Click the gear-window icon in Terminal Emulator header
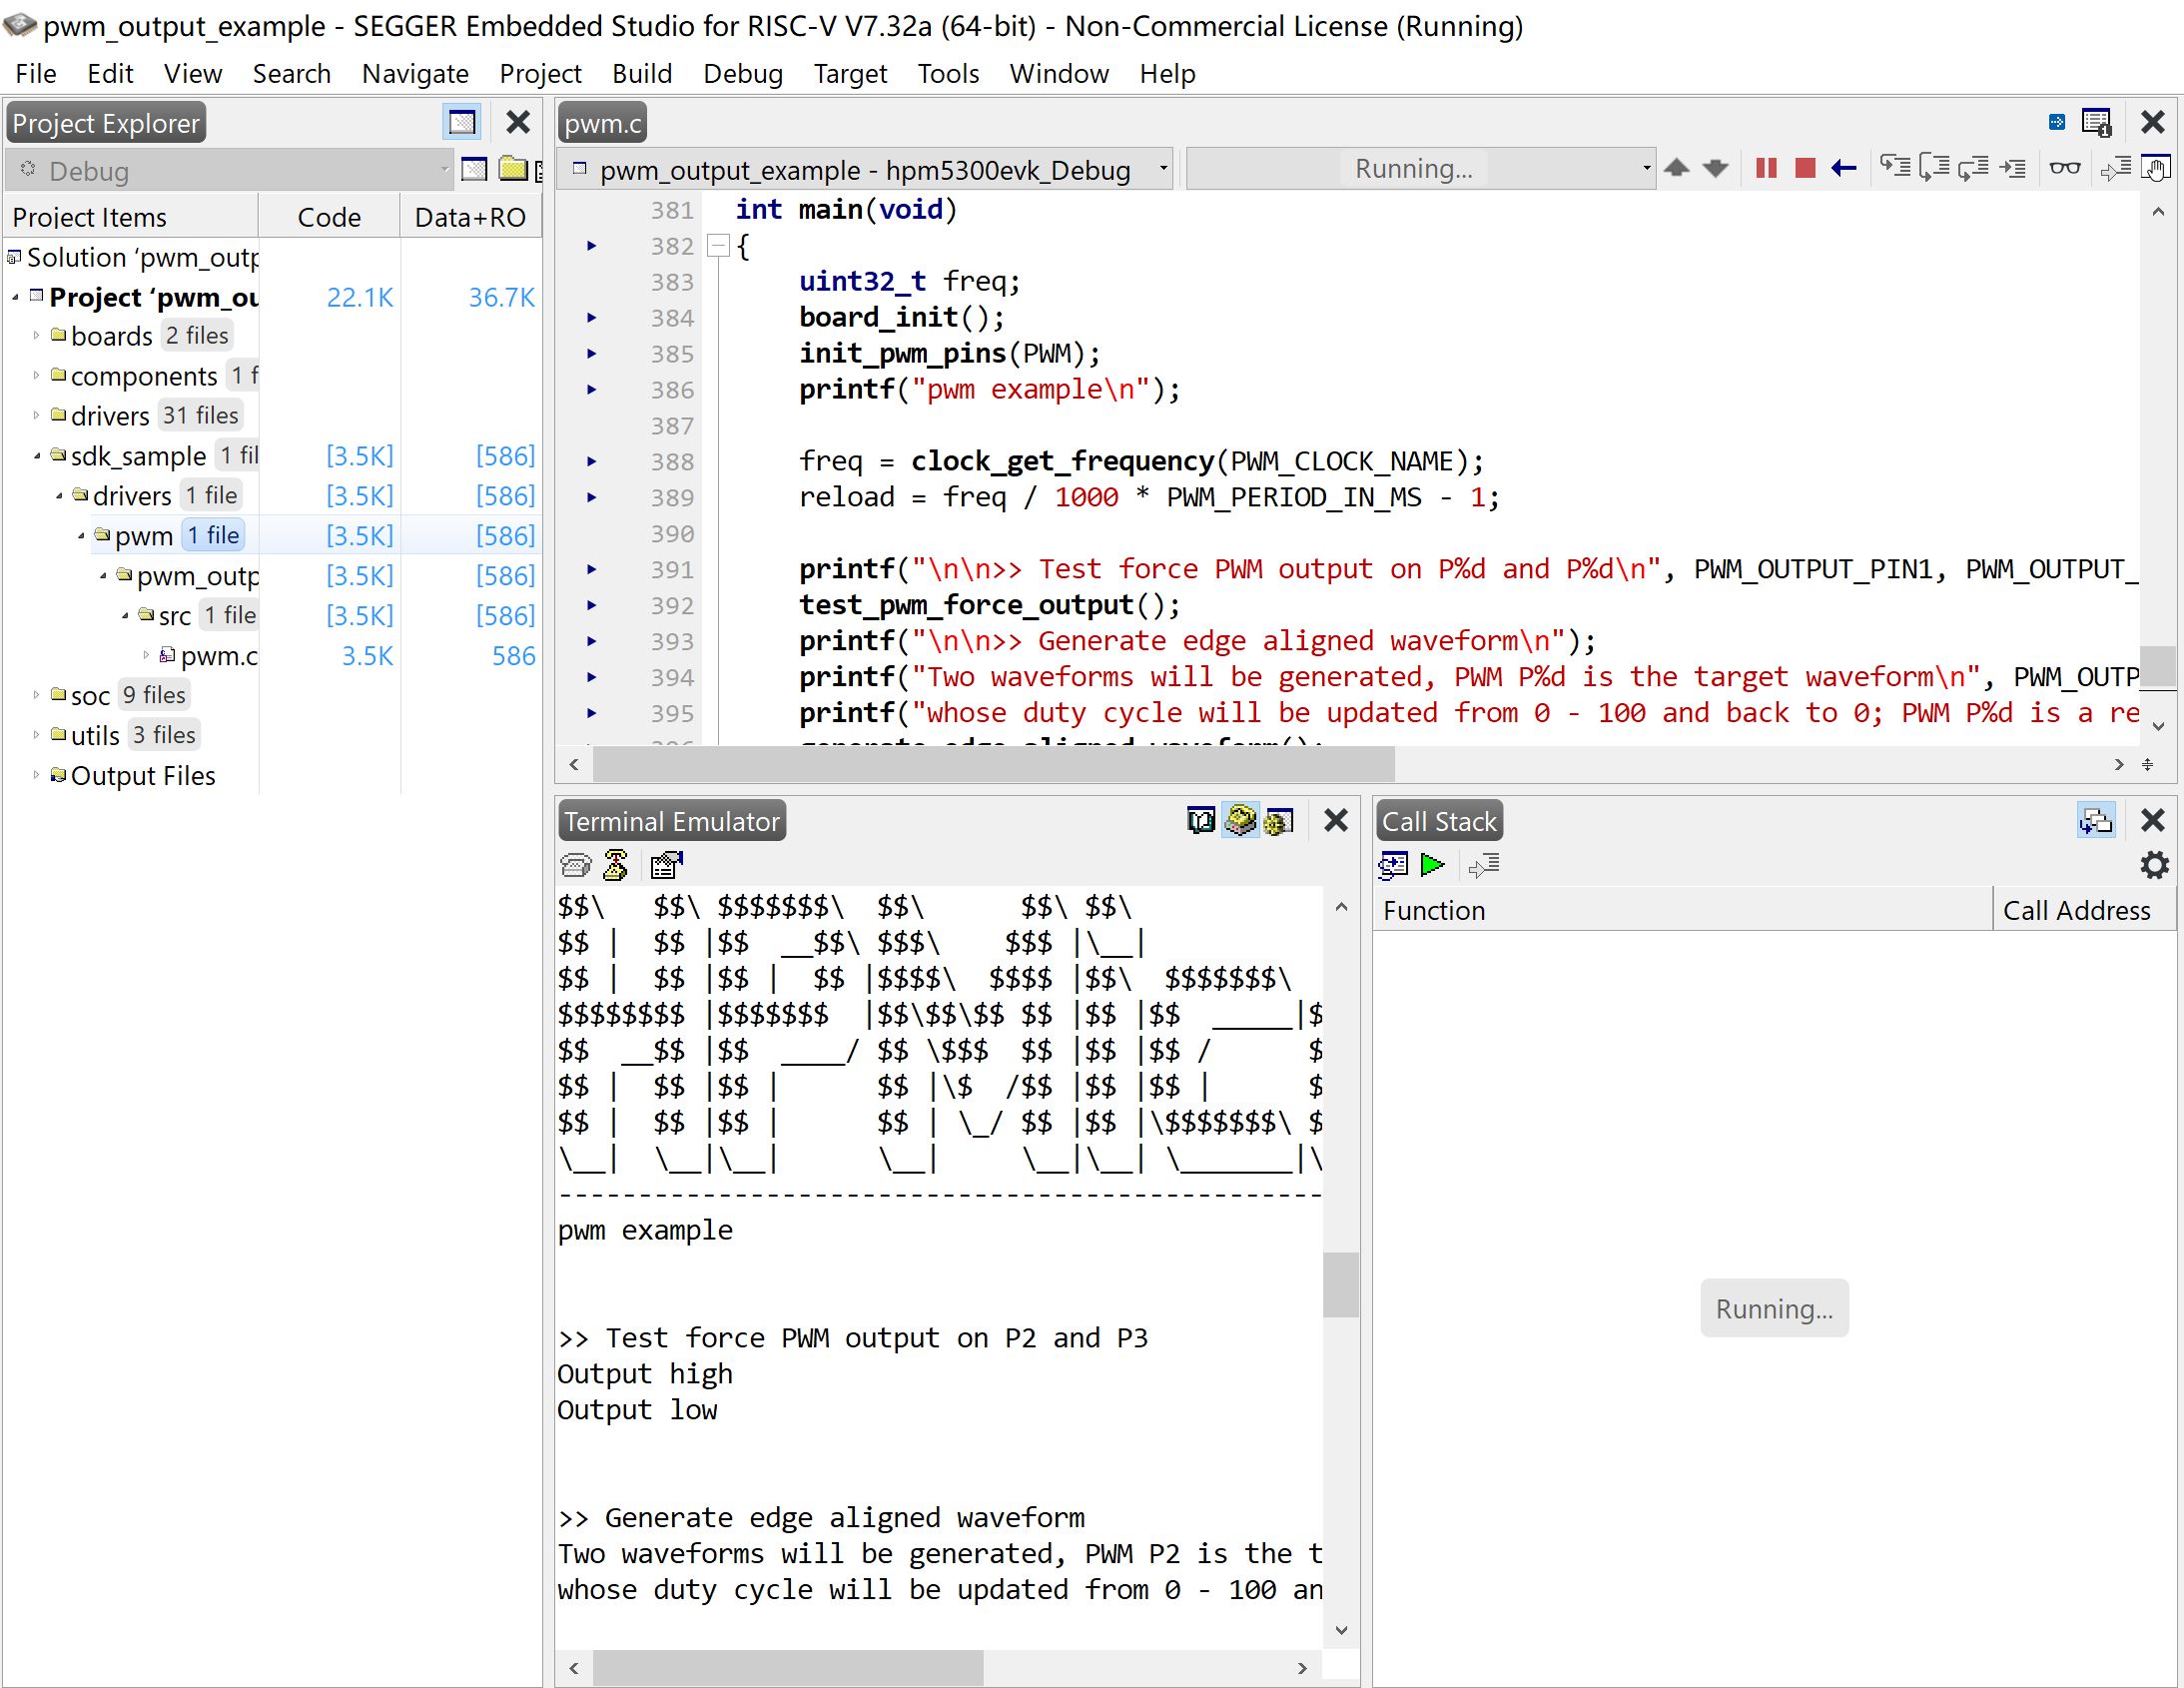This screenshot has height=1688, width=2184. (1279, 821)
